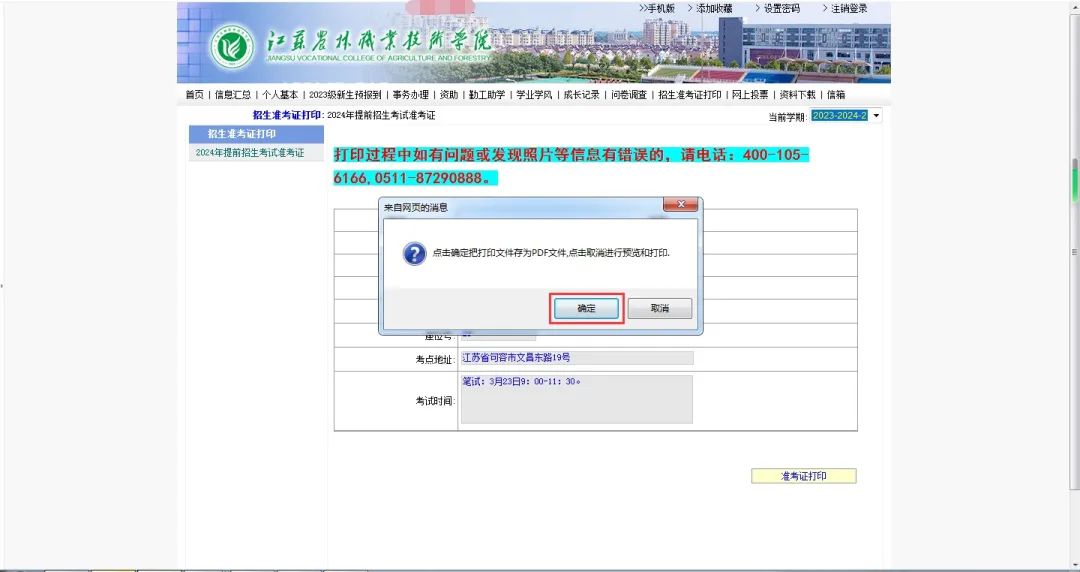Open the 资料下载 menu

point(797,95)
